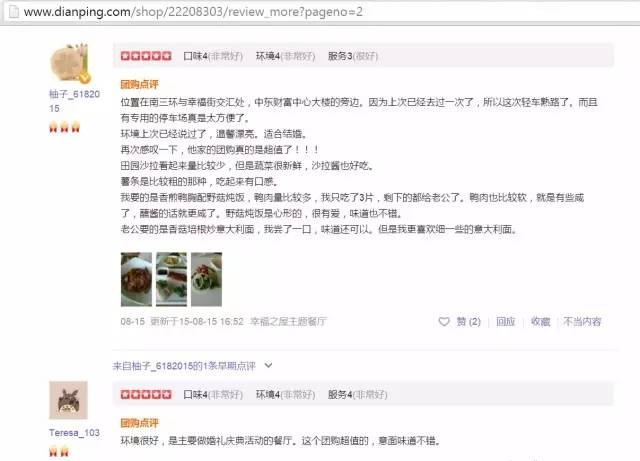Click the page icon in address bar
Image resolution: width=640 pixels, height=461 pixels.
coord(13,11)
